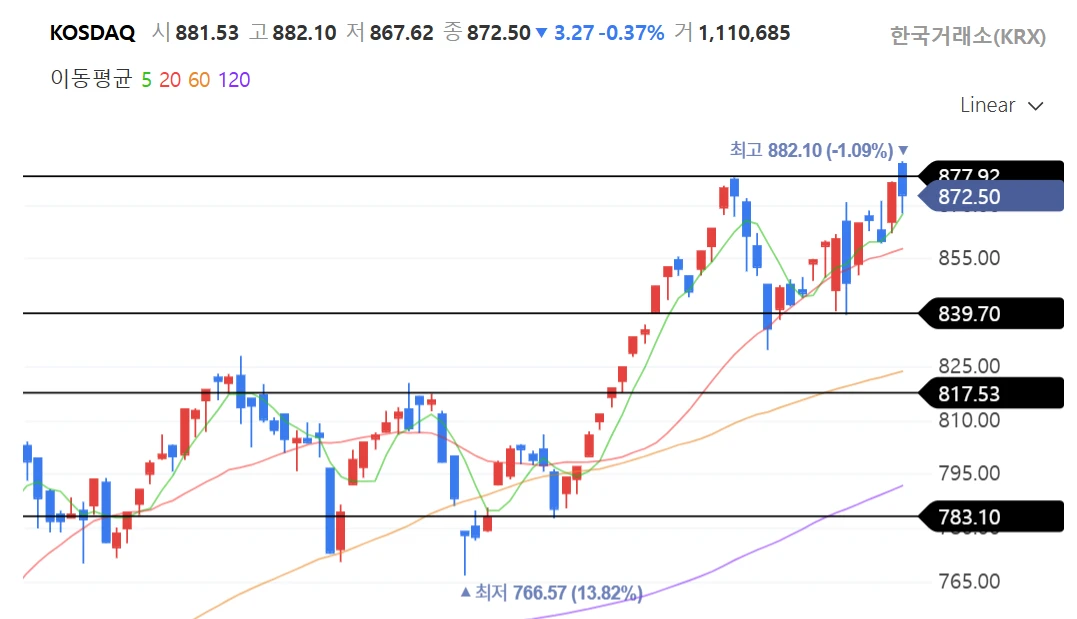The width and height of the screenshot is (1077, 619).
Task: Click the 최고 882.10 high price annotation
Action: point(810,151)
